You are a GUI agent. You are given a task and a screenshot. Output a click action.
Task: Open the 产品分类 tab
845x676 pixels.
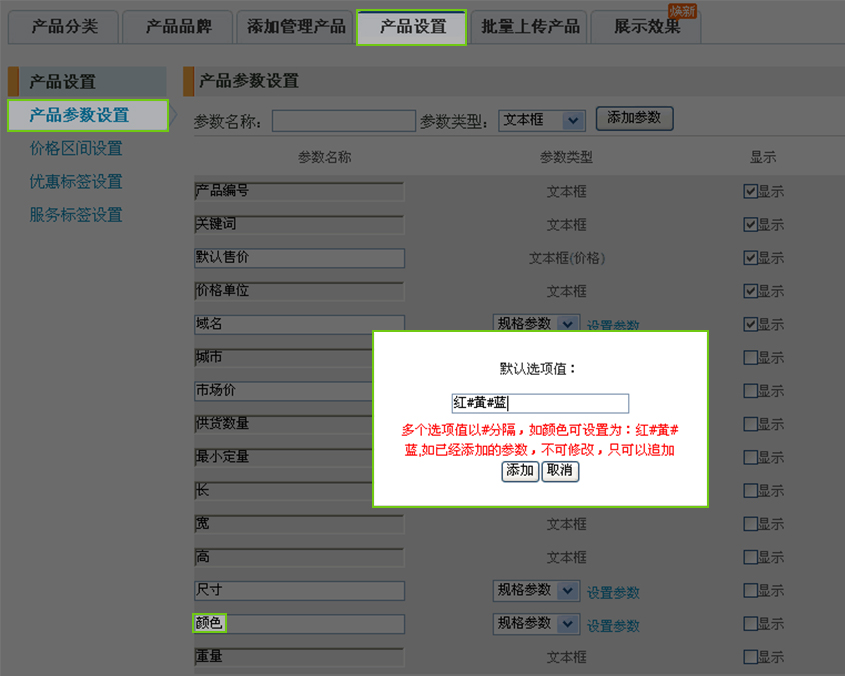pos(64,27)
